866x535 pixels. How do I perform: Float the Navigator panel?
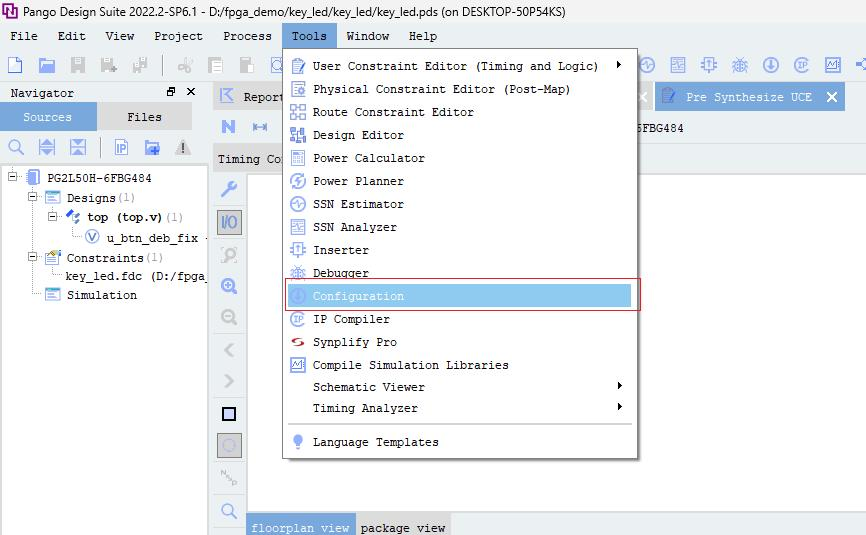click(x=171, y=92)
